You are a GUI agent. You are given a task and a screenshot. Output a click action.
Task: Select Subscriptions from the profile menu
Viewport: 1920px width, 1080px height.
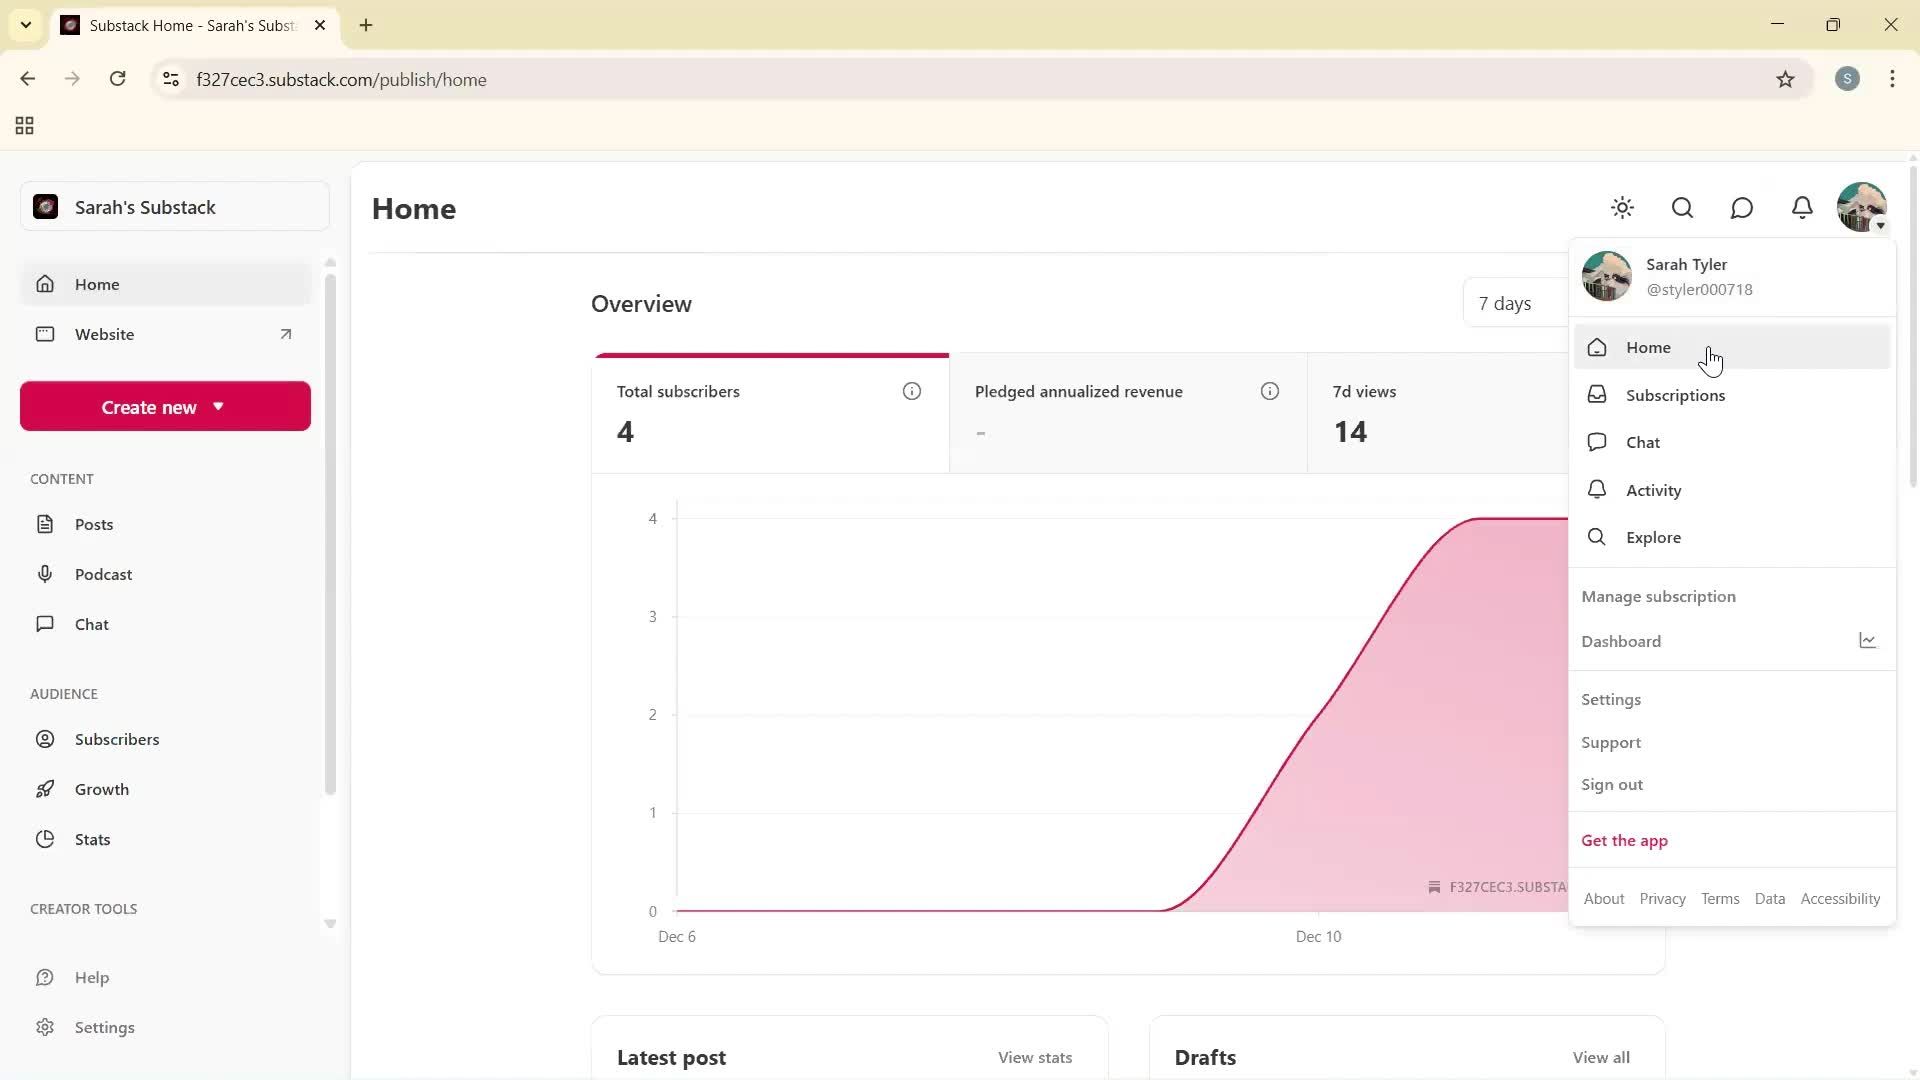(x=1676, y=395)
